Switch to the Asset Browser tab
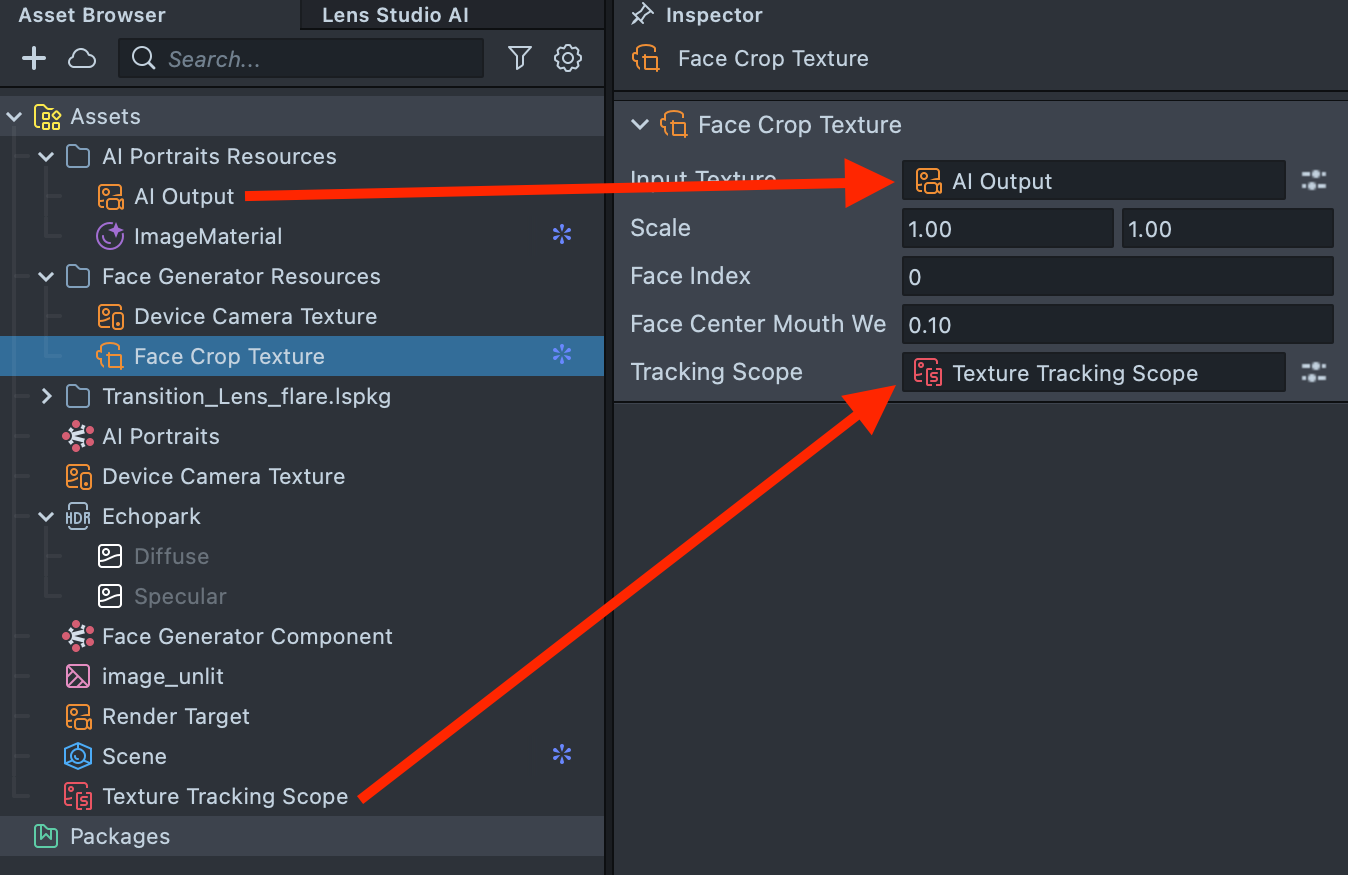Viewport: 1348px width, 875px height. coord(92,15)
